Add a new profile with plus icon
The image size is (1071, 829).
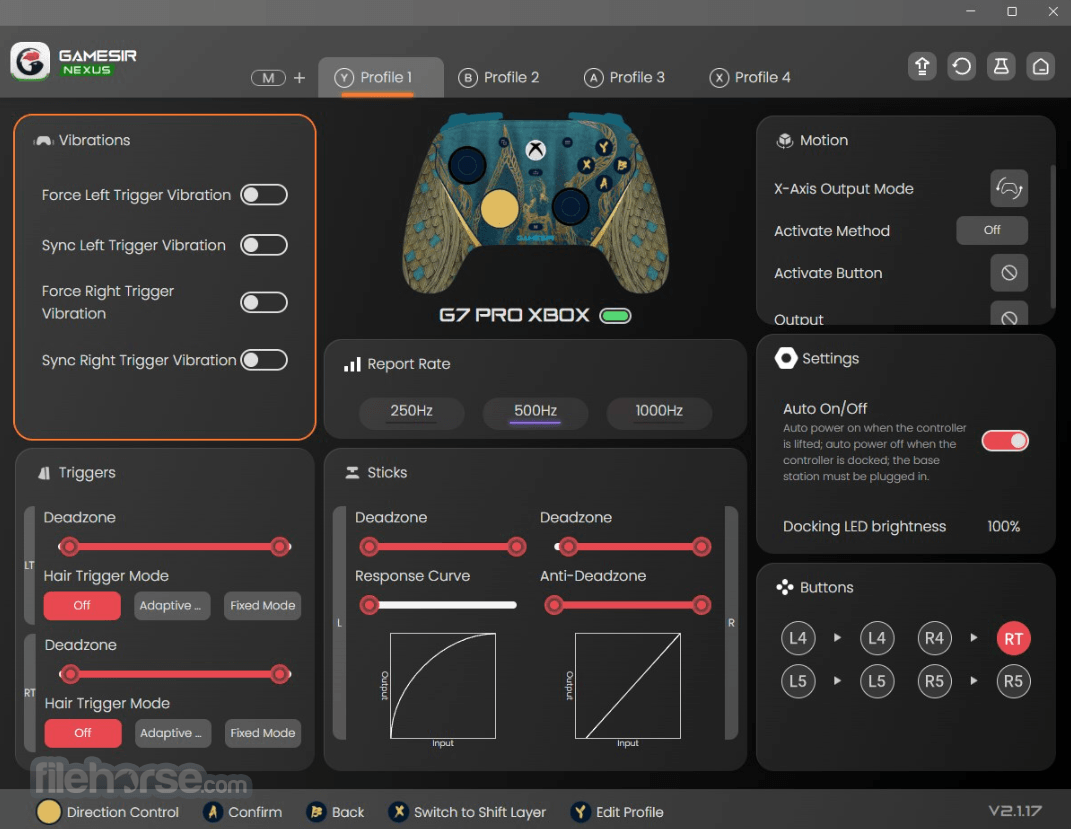point(299,78)
